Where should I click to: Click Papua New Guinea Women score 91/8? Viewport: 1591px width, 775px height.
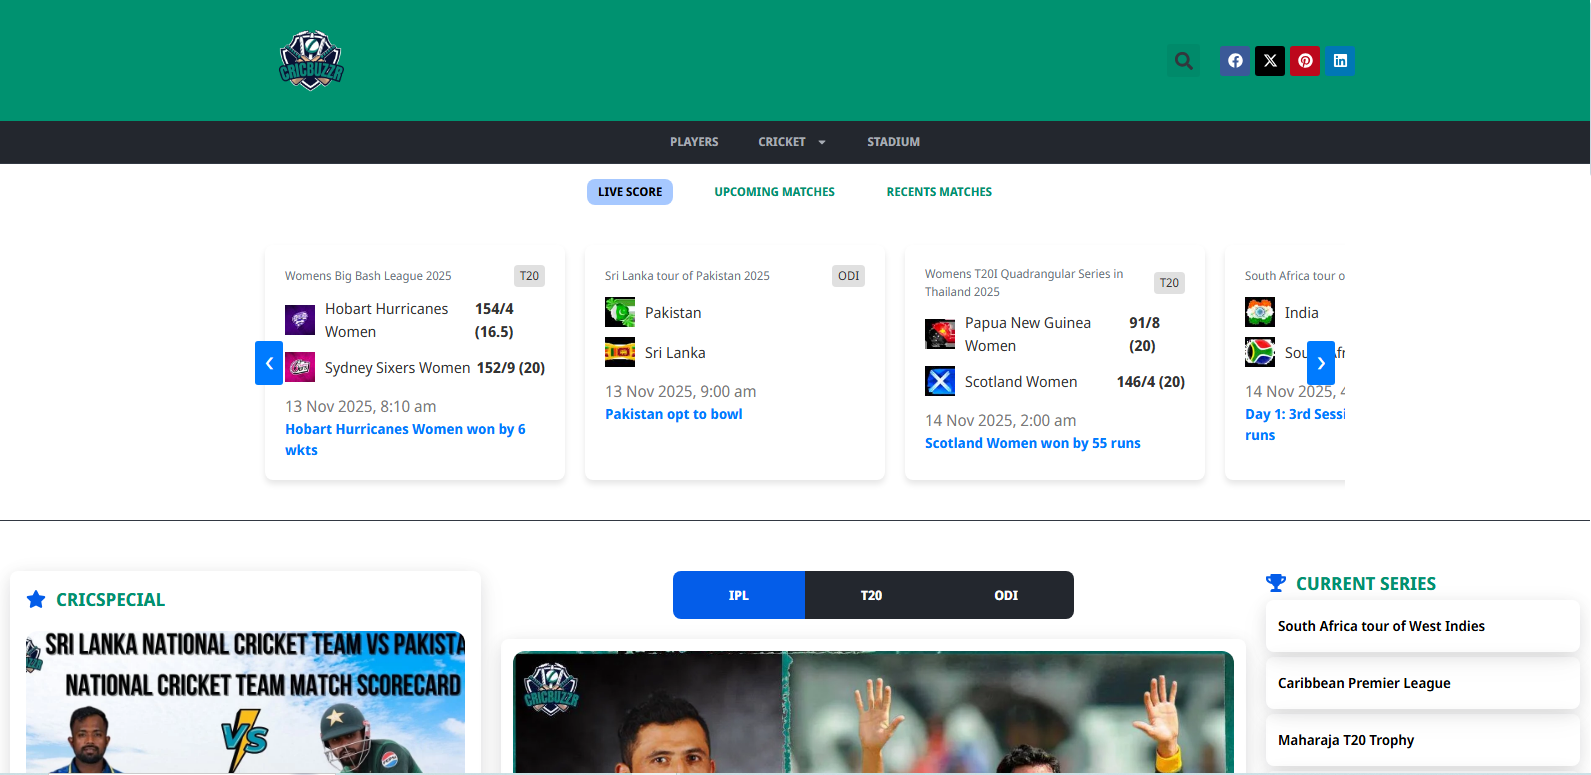(1144, 334)
